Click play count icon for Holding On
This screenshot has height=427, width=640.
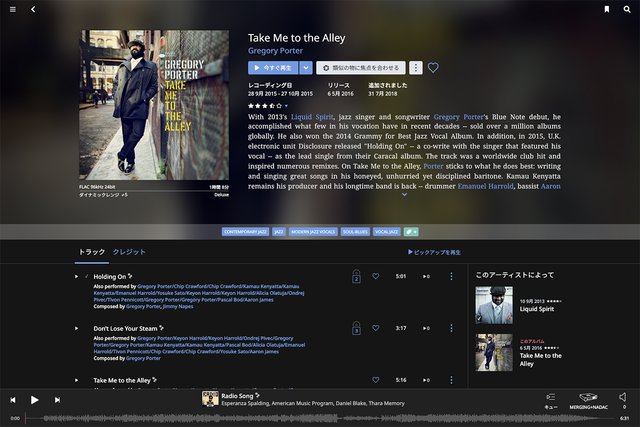click(x=426, y=276)
